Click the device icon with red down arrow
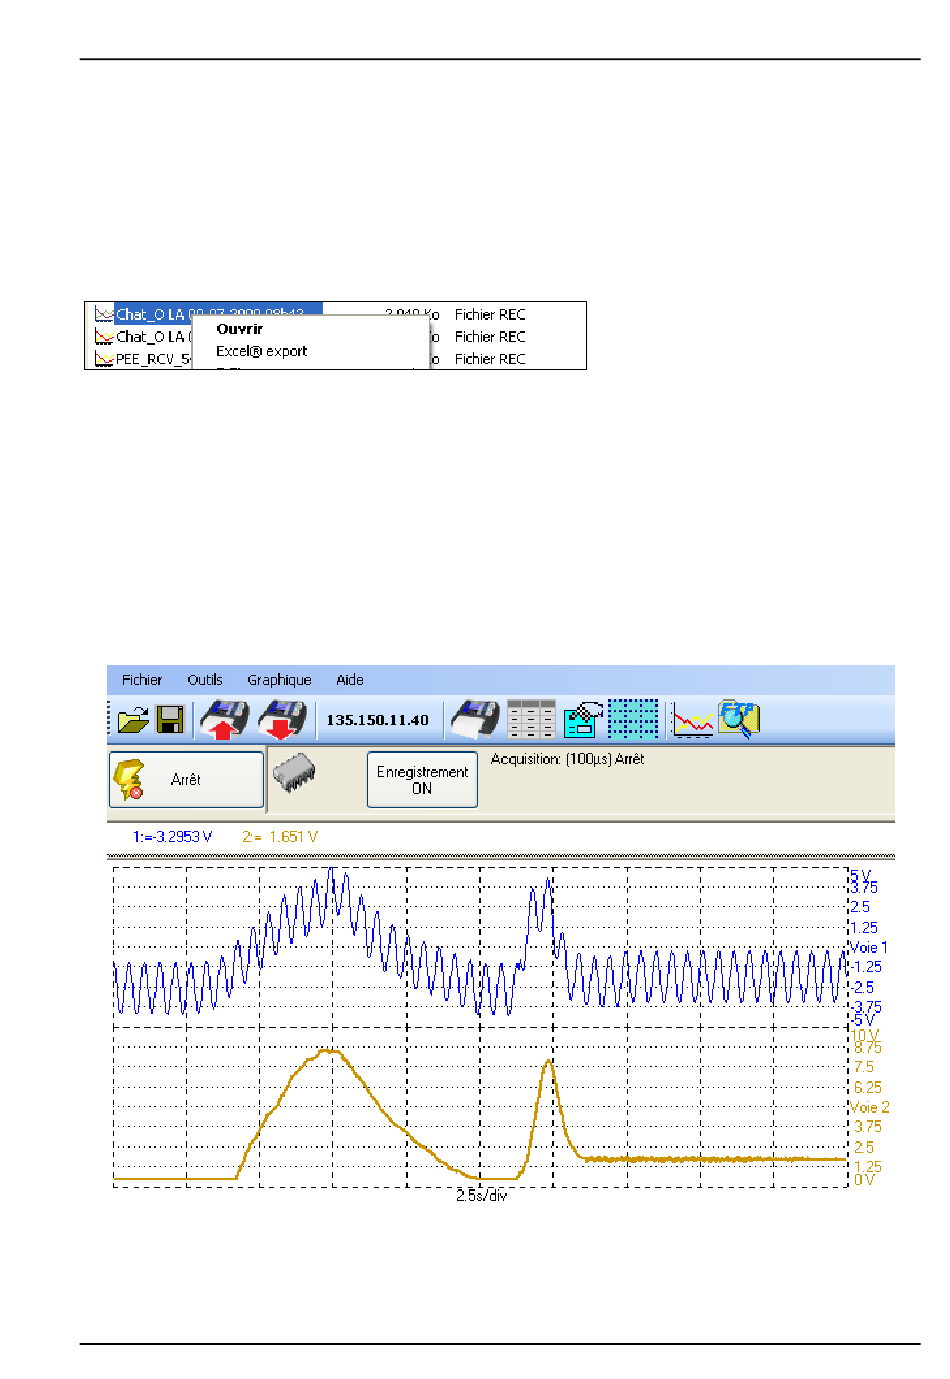Image resolution: width=950 pixels, height=1379 pixels. 282,720
